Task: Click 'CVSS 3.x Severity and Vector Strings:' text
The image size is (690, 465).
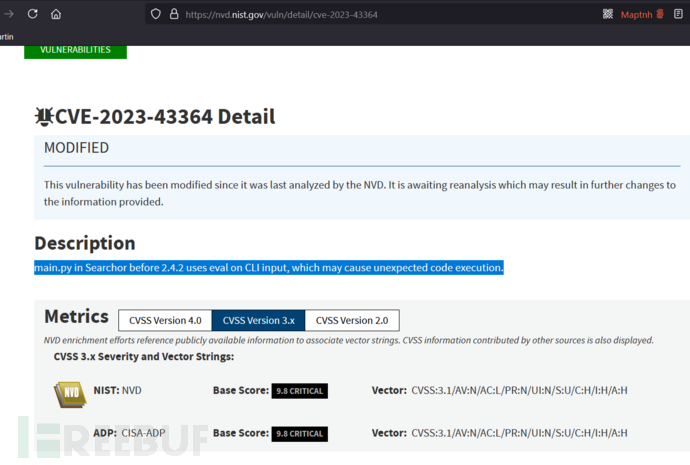Action: 144,356
